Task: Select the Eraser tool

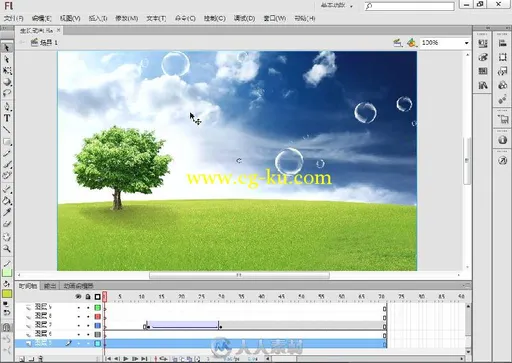Action: point(7,224)
